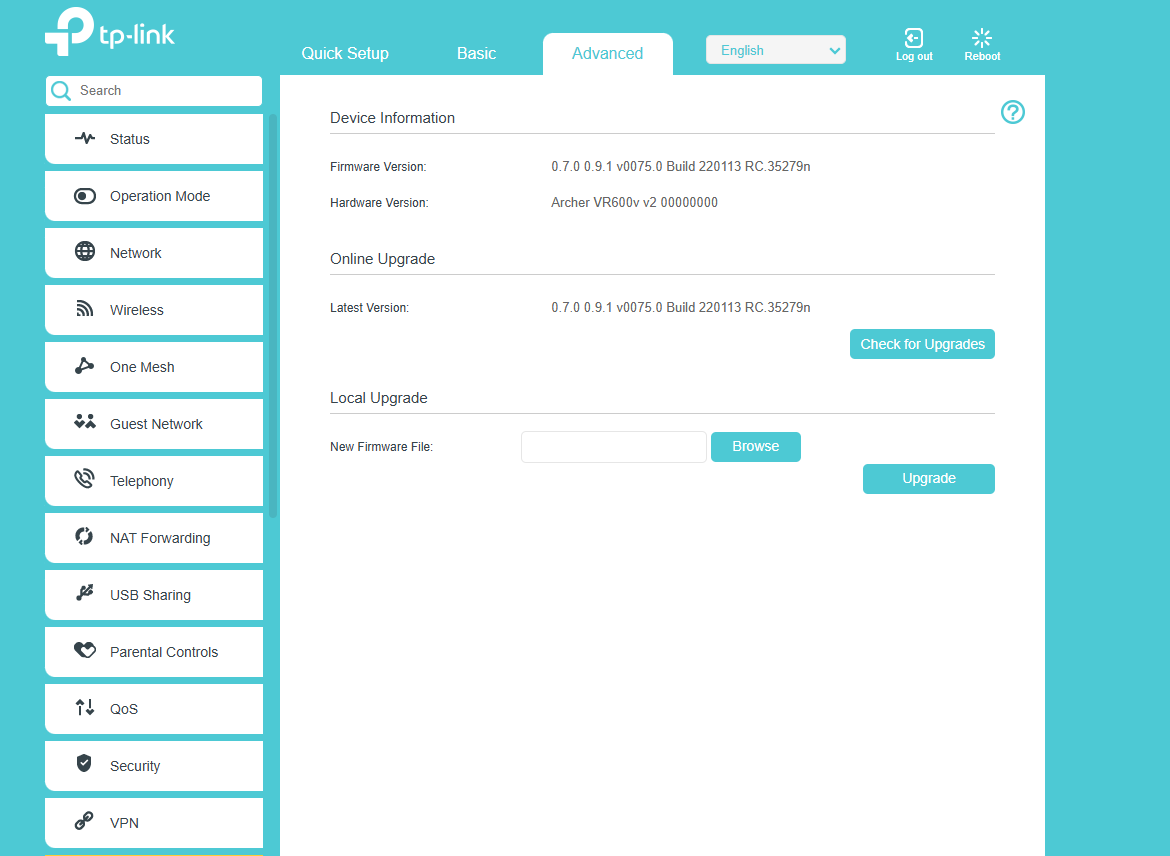Open the English language dropdown

[775, 50]
